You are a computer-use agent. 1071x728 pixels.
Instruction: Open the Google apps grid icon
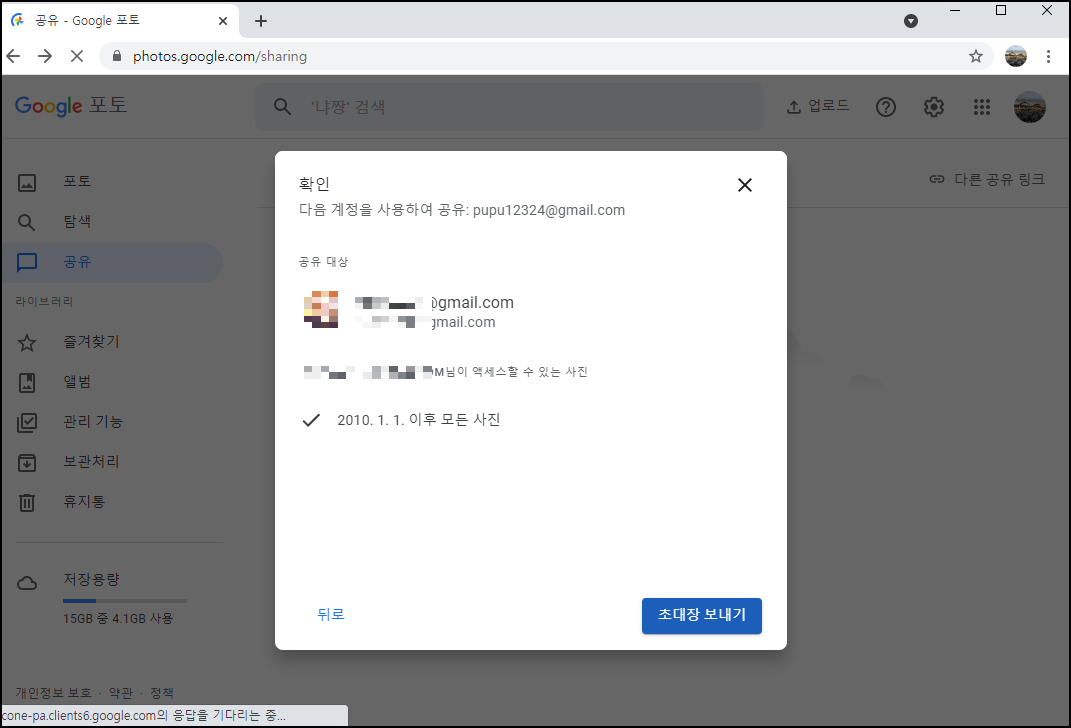click(x=982, y=107)
